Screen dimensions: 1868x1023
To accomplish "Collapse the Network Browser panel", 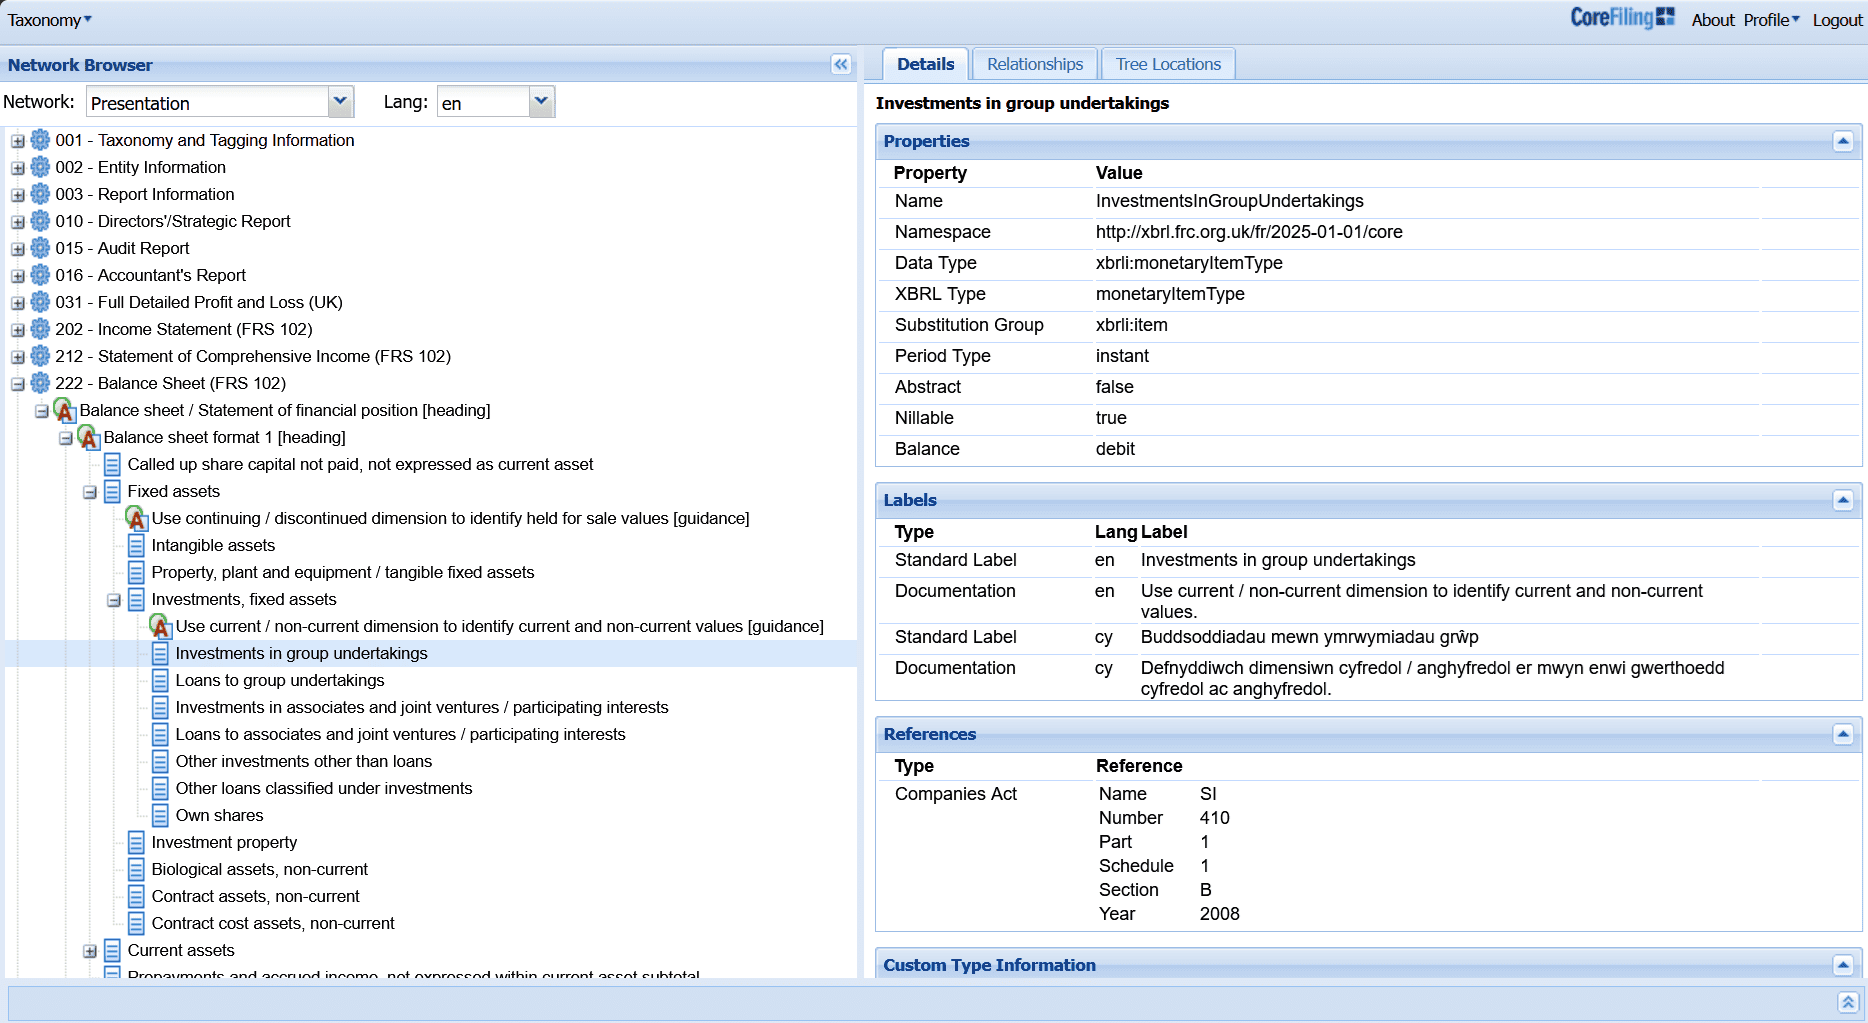I will (x=841, y=65).
